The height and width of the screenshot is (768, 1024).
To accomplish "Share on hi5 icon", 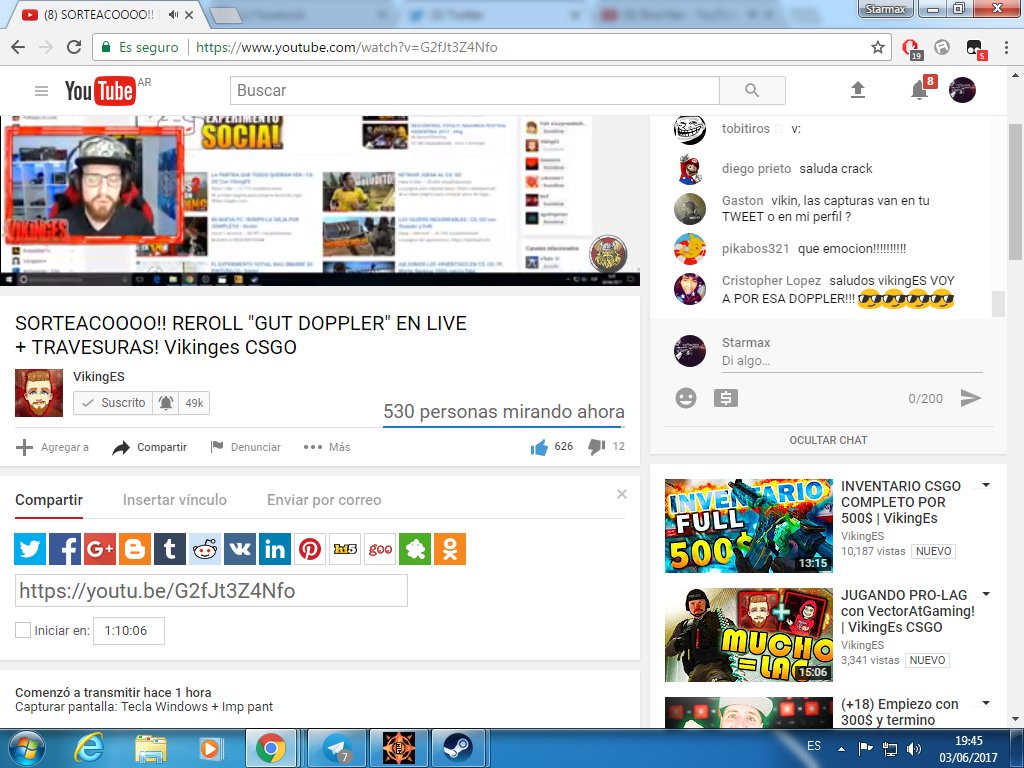I will tap(345, 549).
